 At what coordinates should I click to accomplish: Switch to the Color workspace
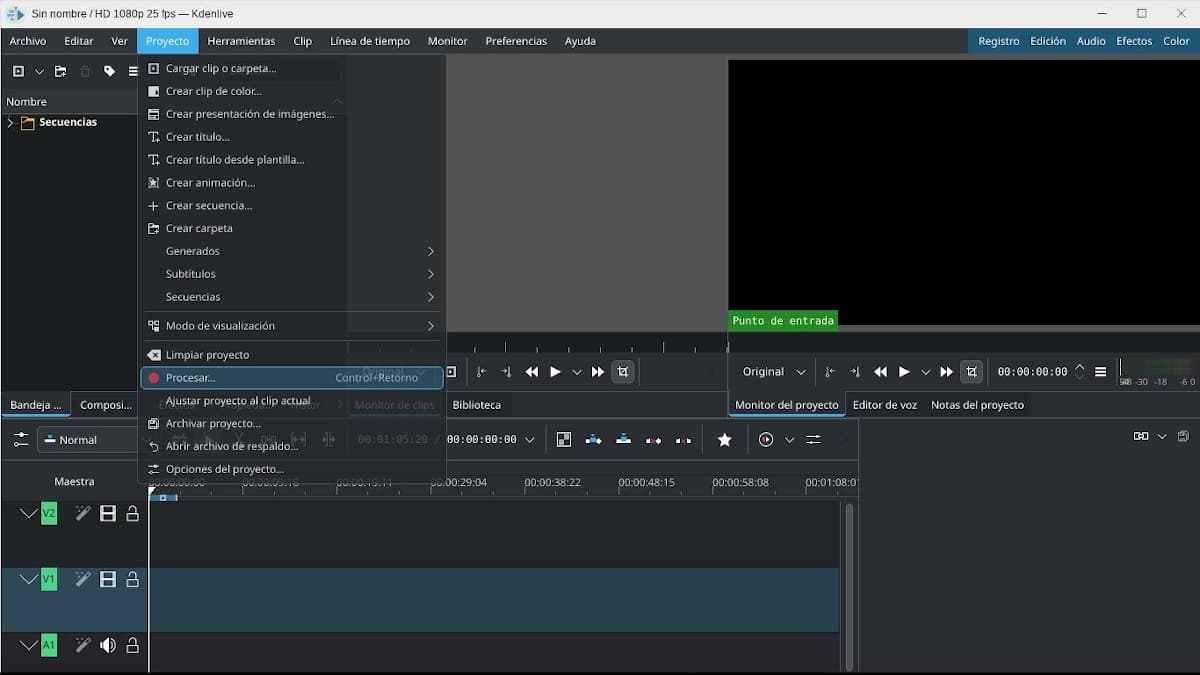pyautogui.click(x=1176, y=41)
